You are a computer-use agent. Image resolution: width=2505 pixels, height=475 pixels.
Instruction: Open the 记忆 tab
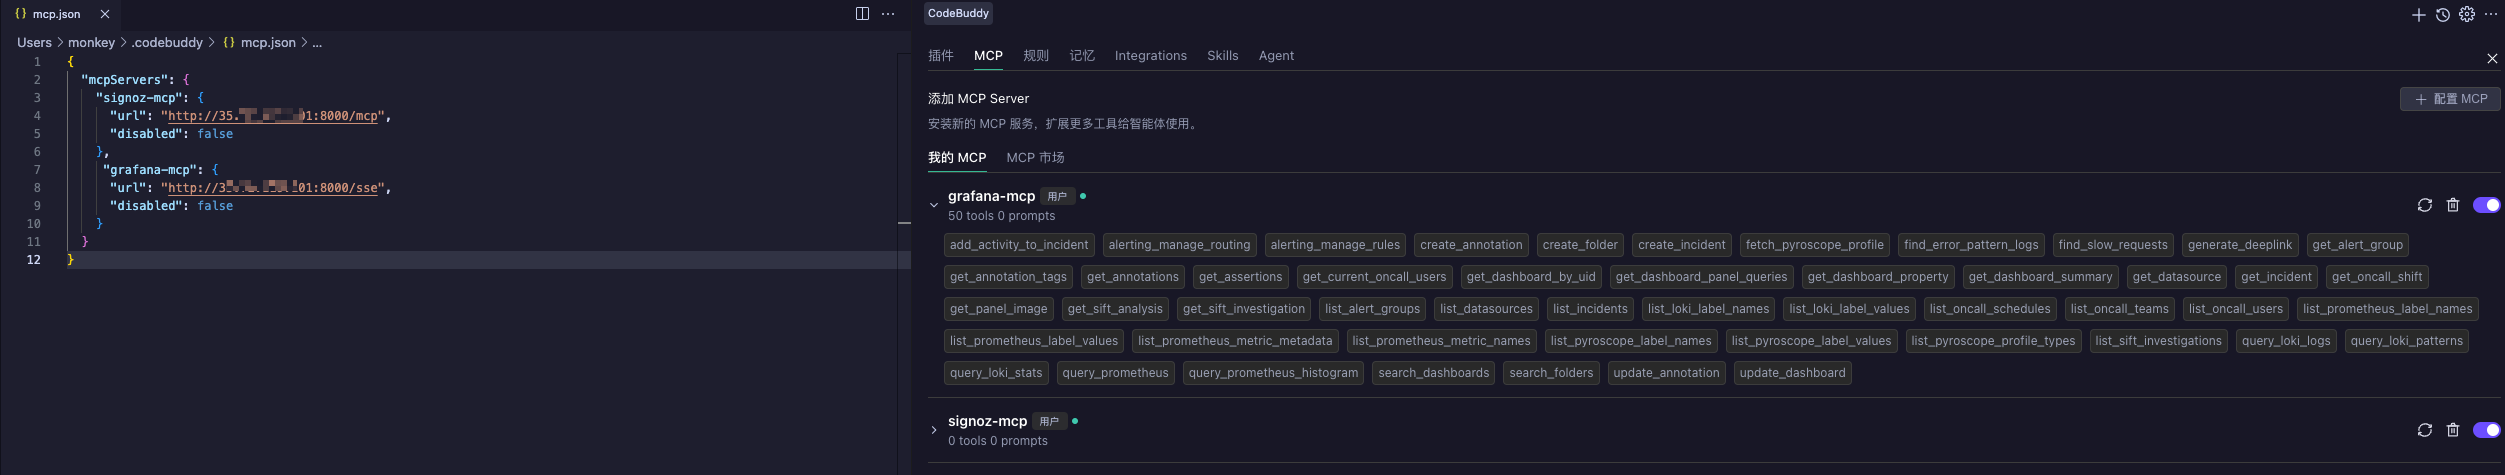click(x=1082, y=56)
